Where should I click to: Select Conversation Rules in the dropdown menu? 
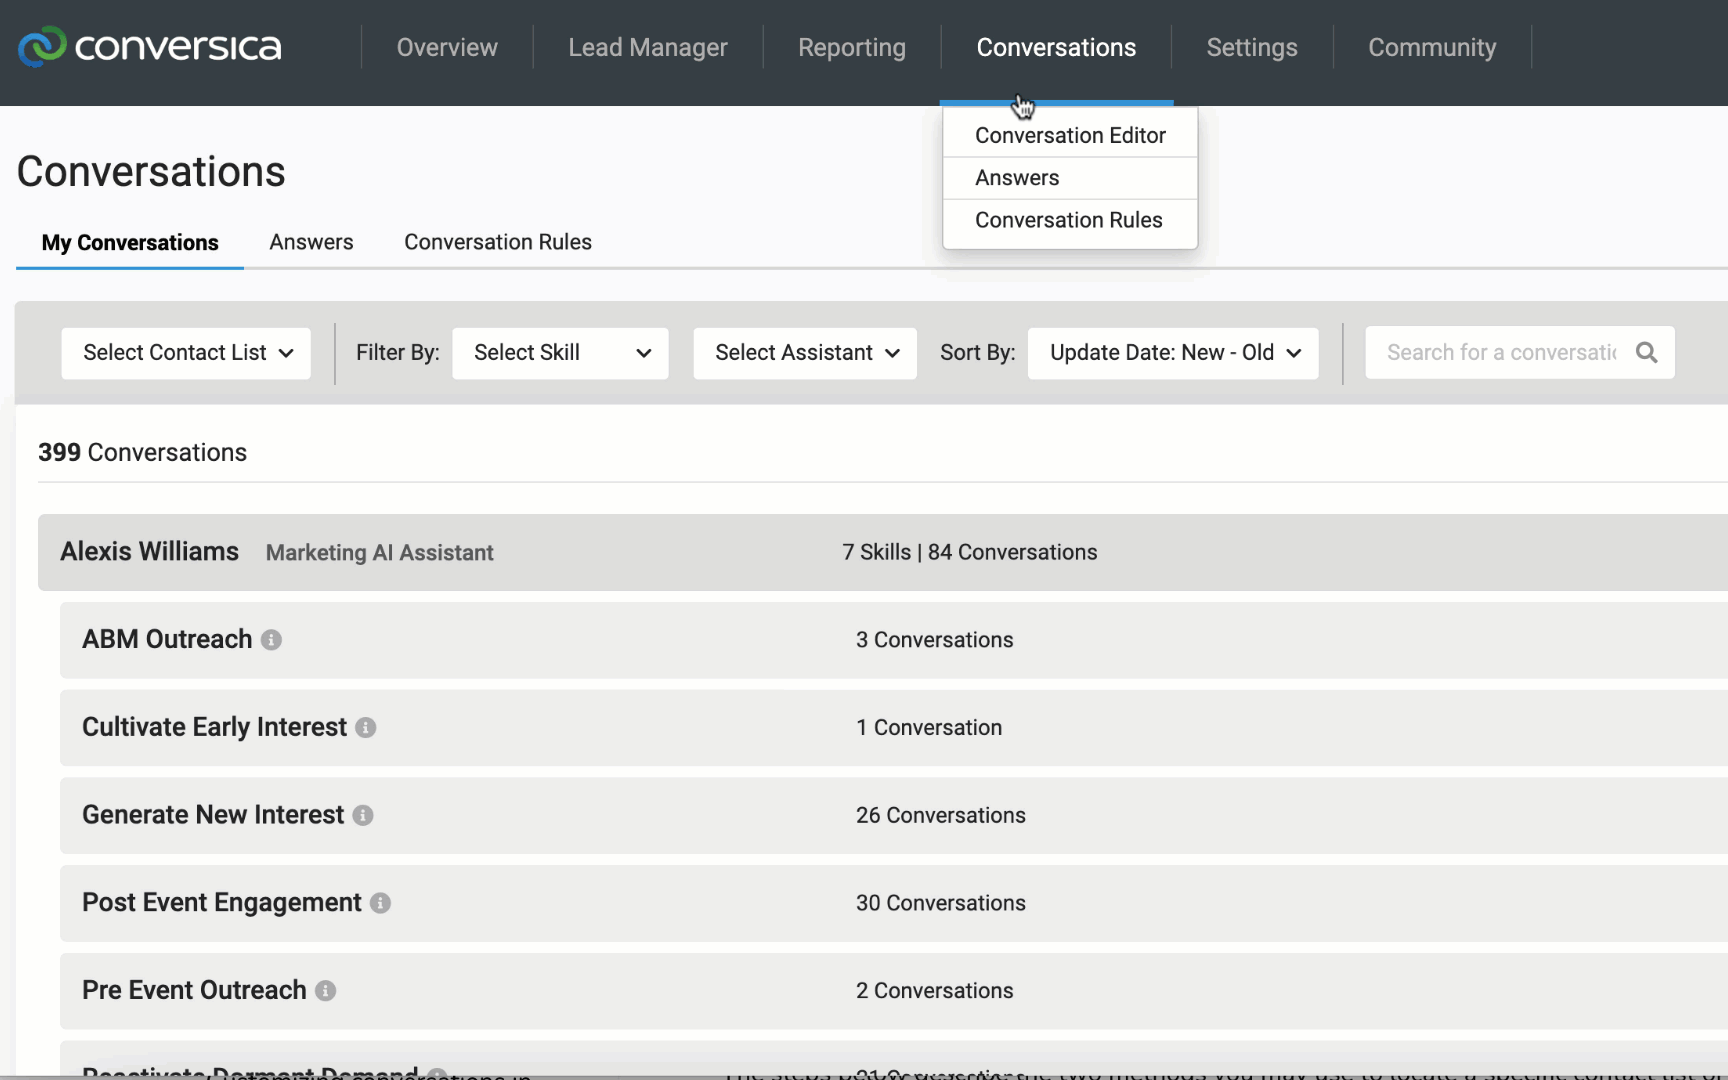coord(1068,220)
